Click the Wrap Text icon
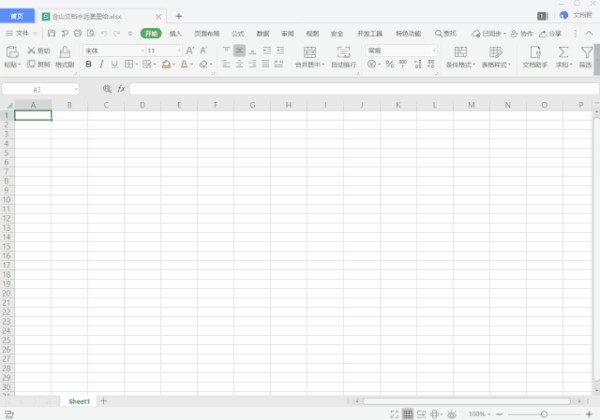The height and width of the screenshot is (420, 600). point(343,52)
